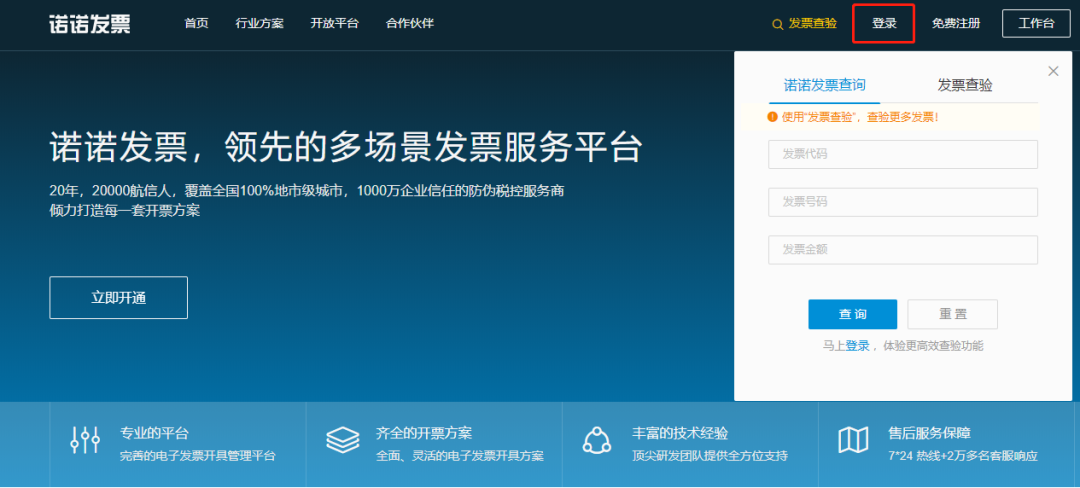Click the stacked layers icon for 齐全的开票方案
Screen dimensions: 1080x488
[342, 440]
